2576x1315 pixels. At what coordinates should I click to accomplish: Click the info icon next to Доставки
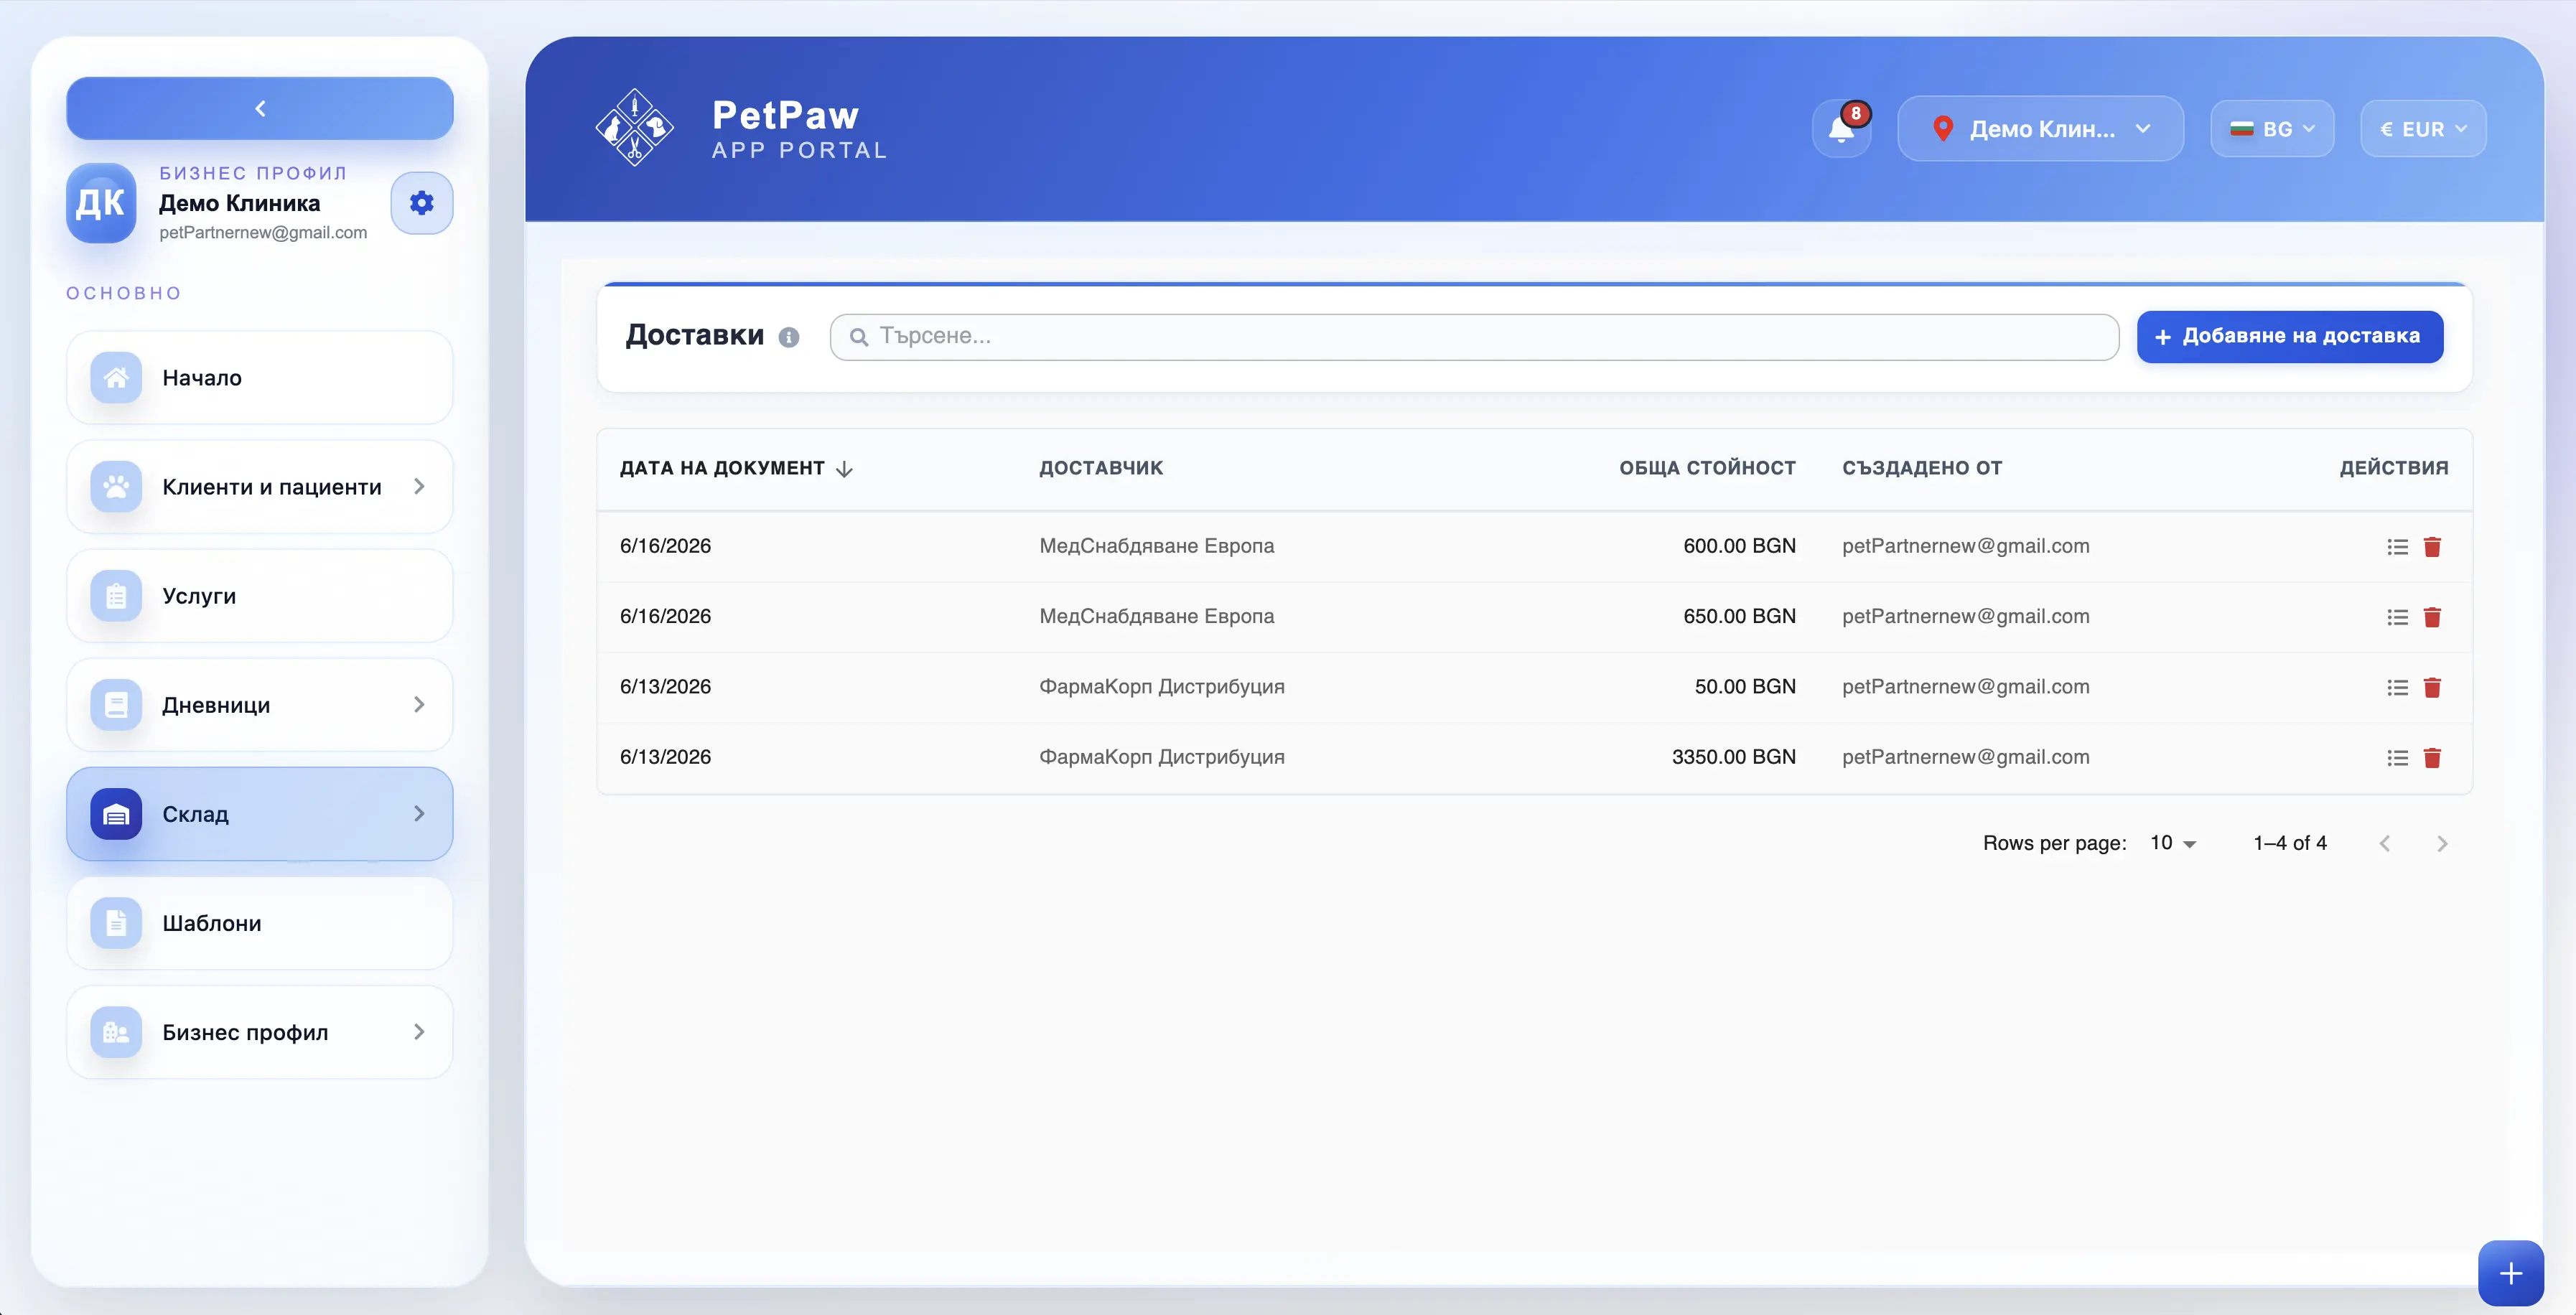tap(789, 337)
